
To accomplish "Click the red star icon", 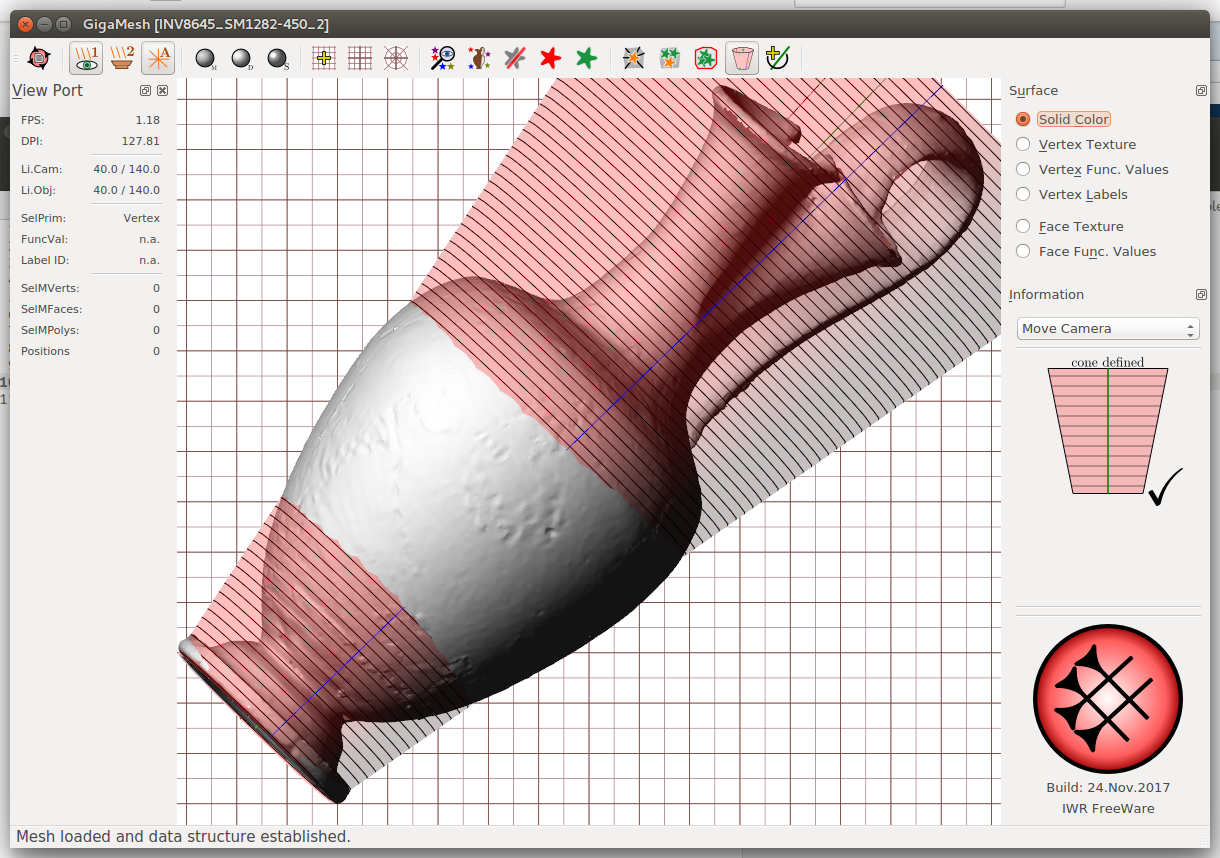I will pyautogui.click(x=551, y=59).
